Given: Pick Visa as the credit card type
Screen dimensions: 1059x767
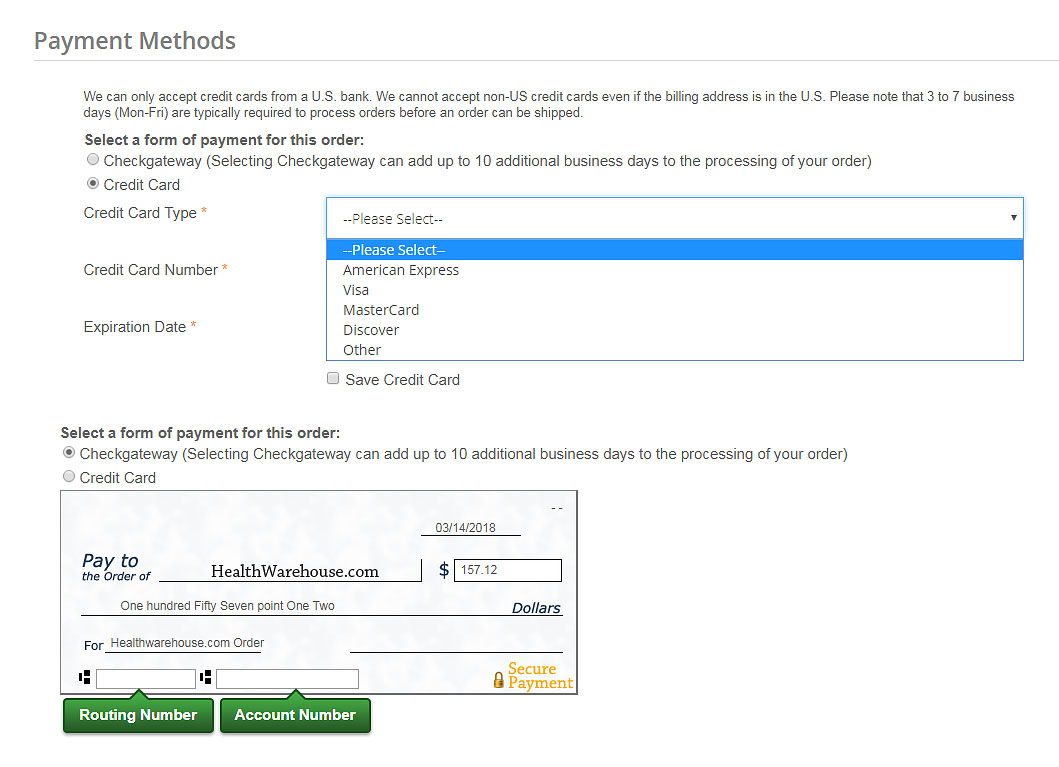Looking at the screenshot, I should pos(356,290).
